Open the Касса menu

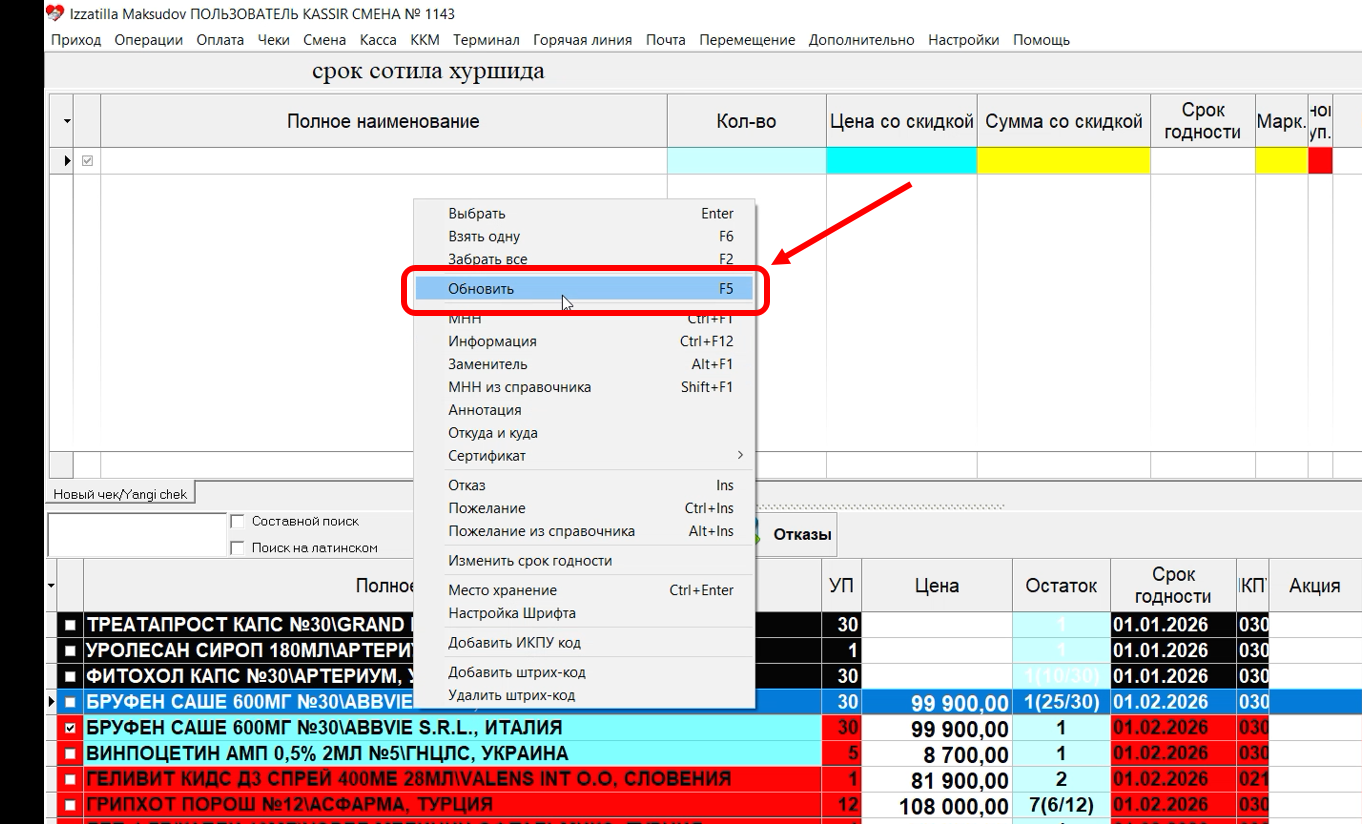coord(378,40)
